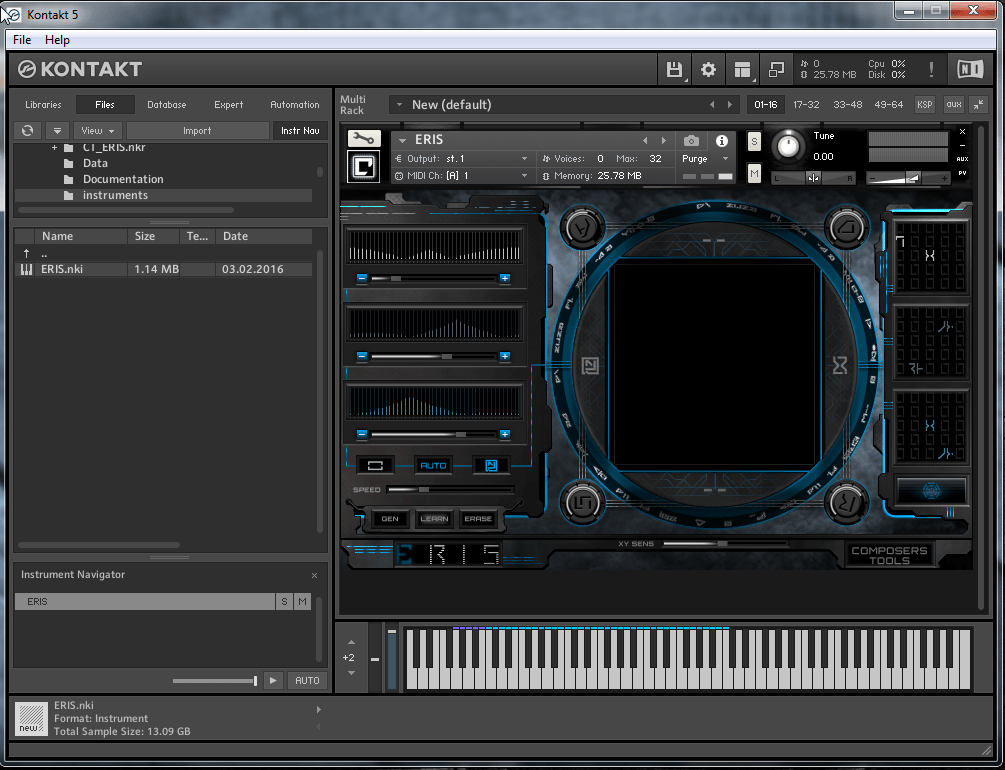Image resolution: width=1005 pixels, height=770 pixels.
Task: Open the Help menu
Action: (57, 40)
